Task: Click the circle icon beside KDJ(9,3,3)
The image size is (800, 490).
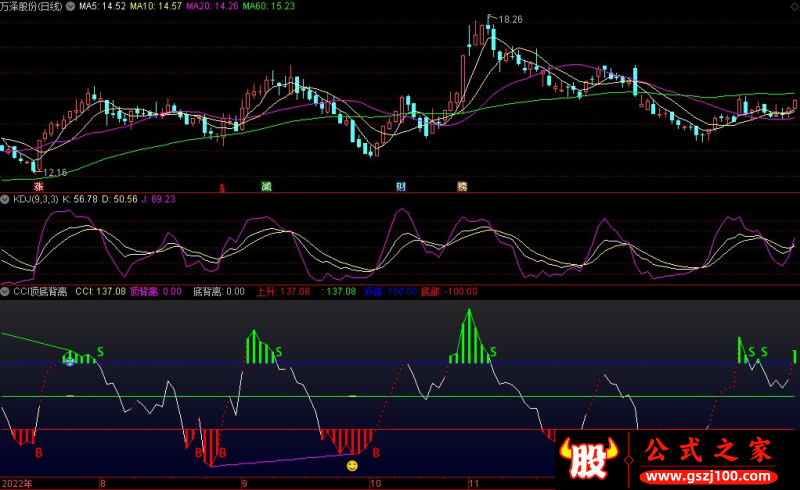Action: [6, 199]
